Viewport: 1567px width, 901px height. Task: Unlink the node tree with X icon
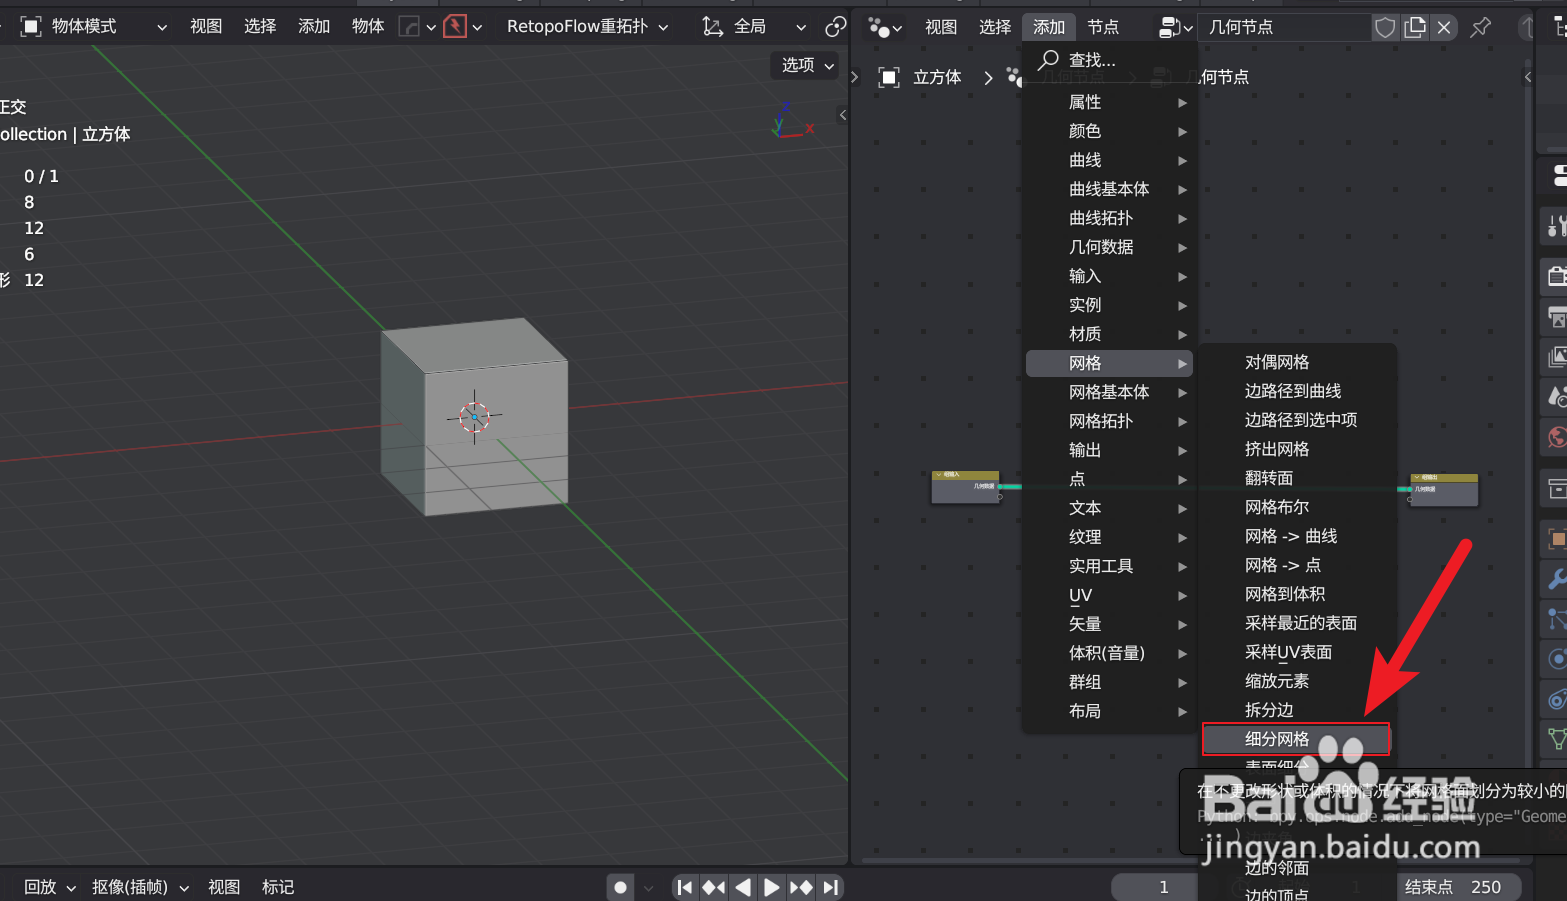1444,27
